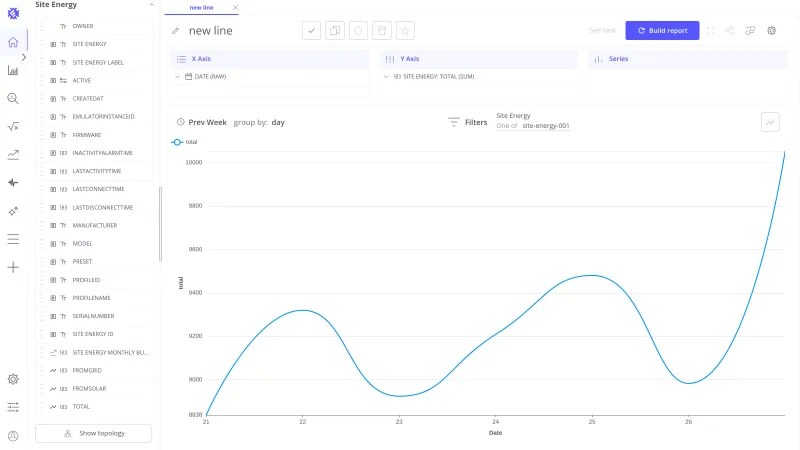Screen dimensions: 800x450
Task: Open the app logo at sidebar top
Action: (x=13, y=14)
